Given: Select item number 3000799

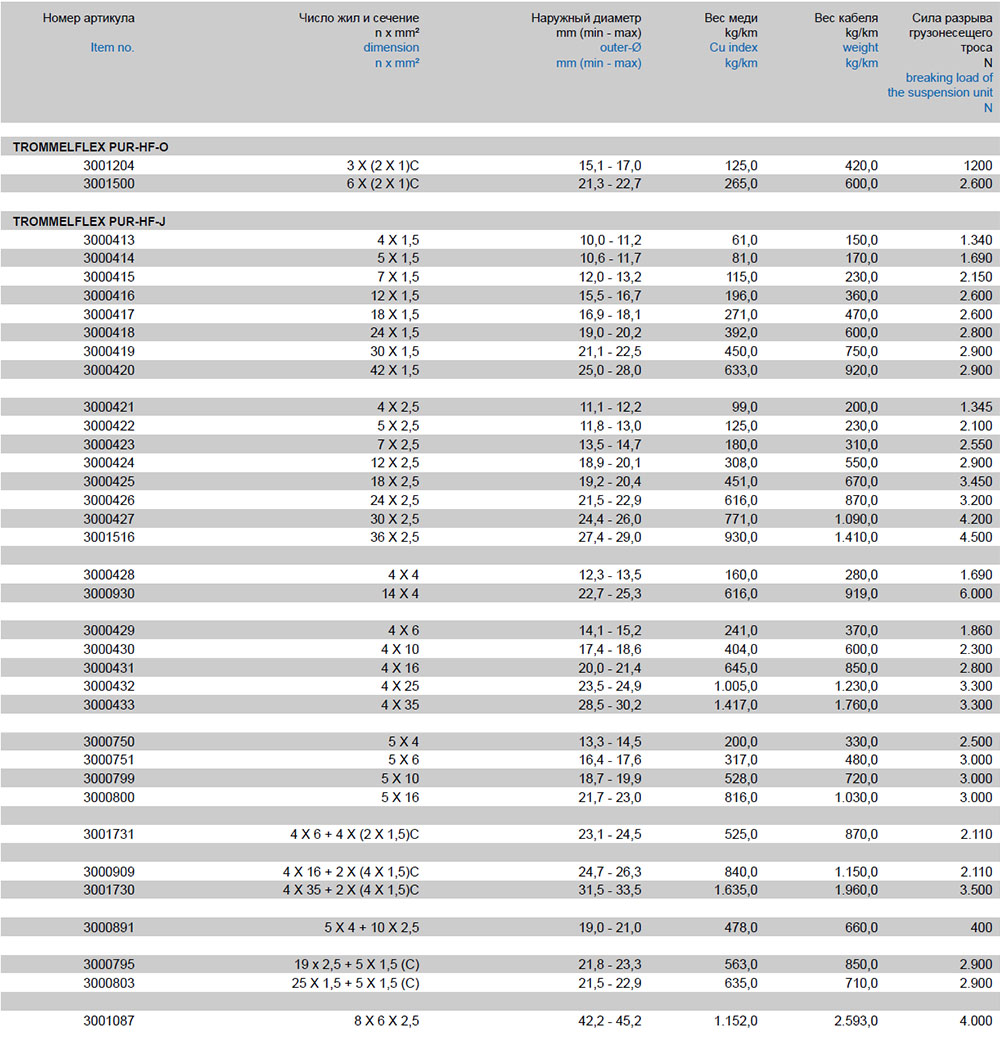Looking at the screenshot, I should coord(109,779).
